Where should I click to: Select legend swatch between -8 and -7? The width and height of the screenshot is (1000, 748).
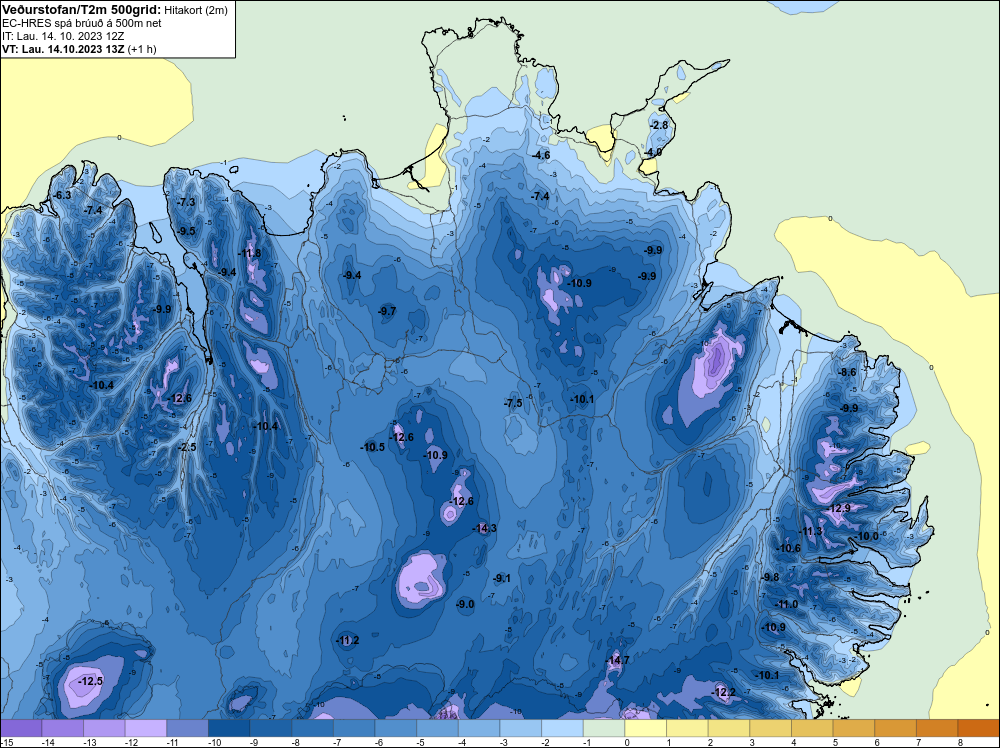[x=312, y=728]
